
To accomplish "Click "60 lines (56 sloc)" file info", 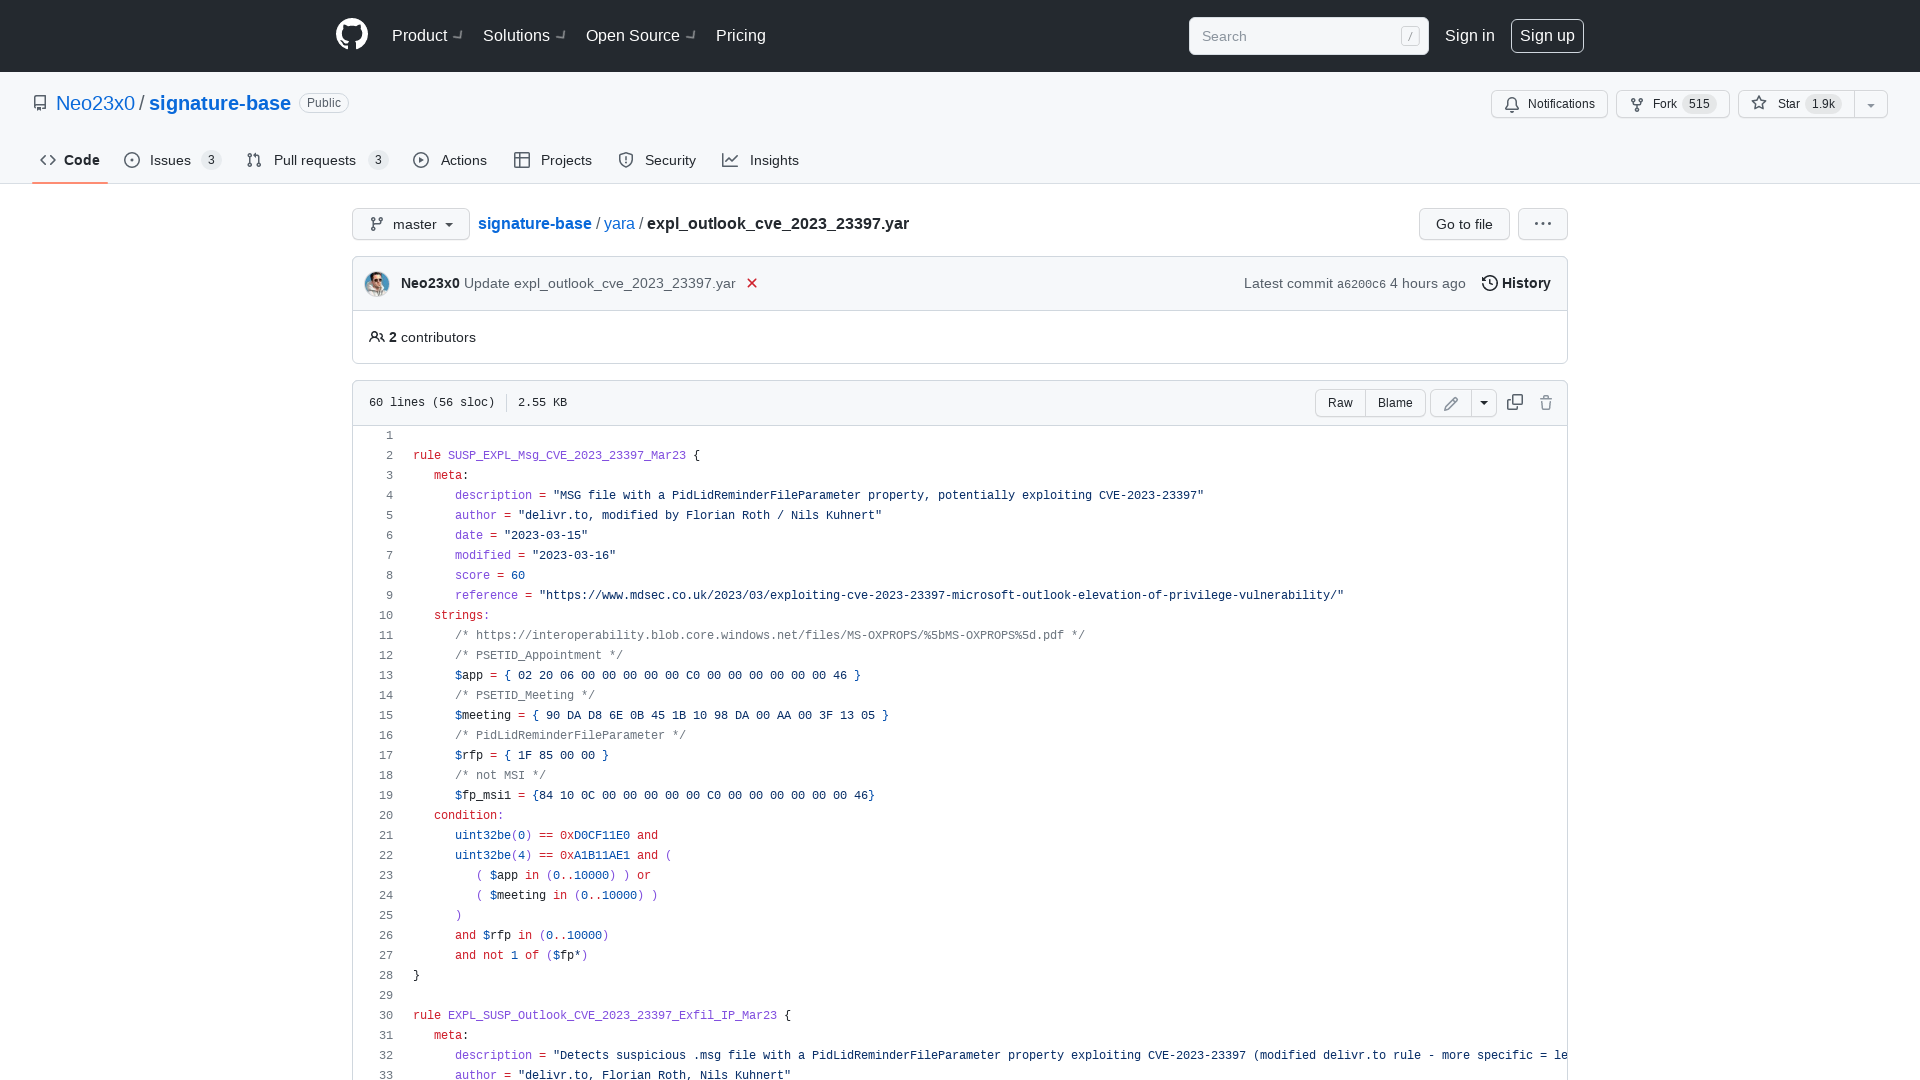I will (432, 402).
